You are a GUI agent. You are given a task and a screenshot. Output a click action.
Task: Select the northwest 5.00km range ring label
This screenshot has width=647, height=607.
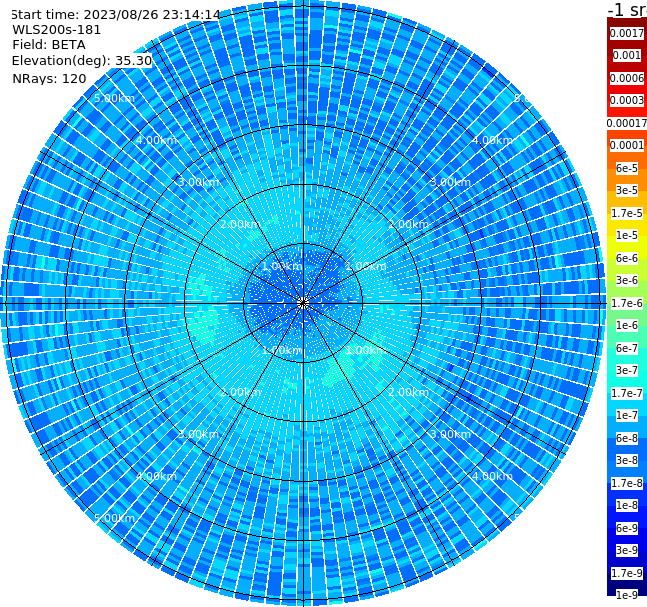point(114,98)
